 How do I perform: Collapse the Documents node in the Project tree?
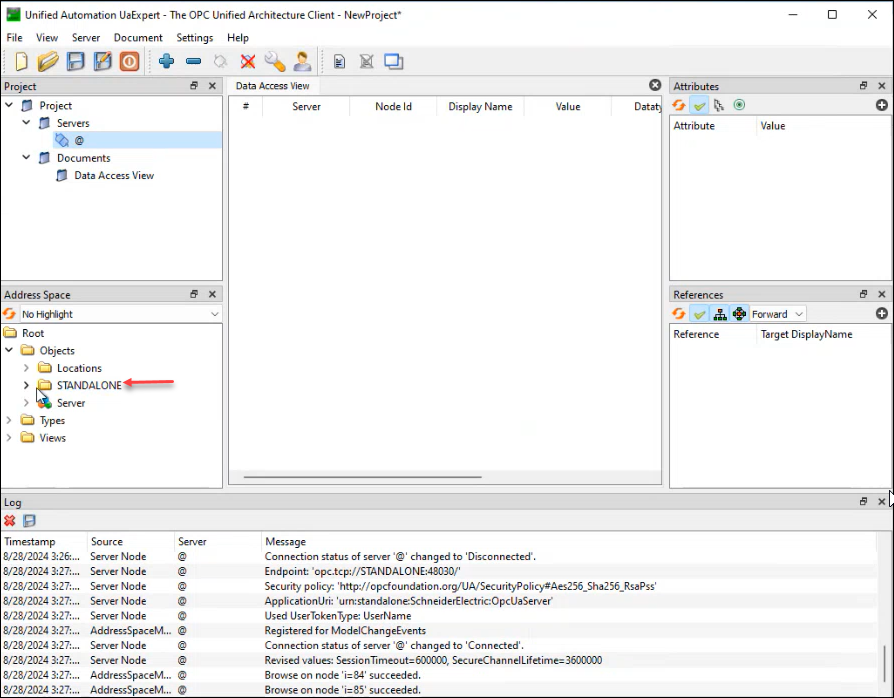(x=26, y=157)
